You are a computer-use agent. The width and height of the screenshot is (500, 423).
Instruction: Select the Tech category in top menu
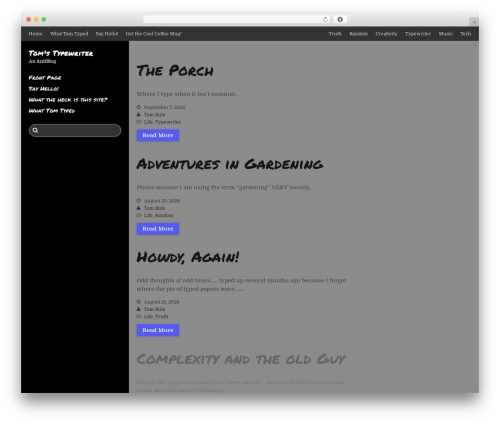(x=466, y=34)
